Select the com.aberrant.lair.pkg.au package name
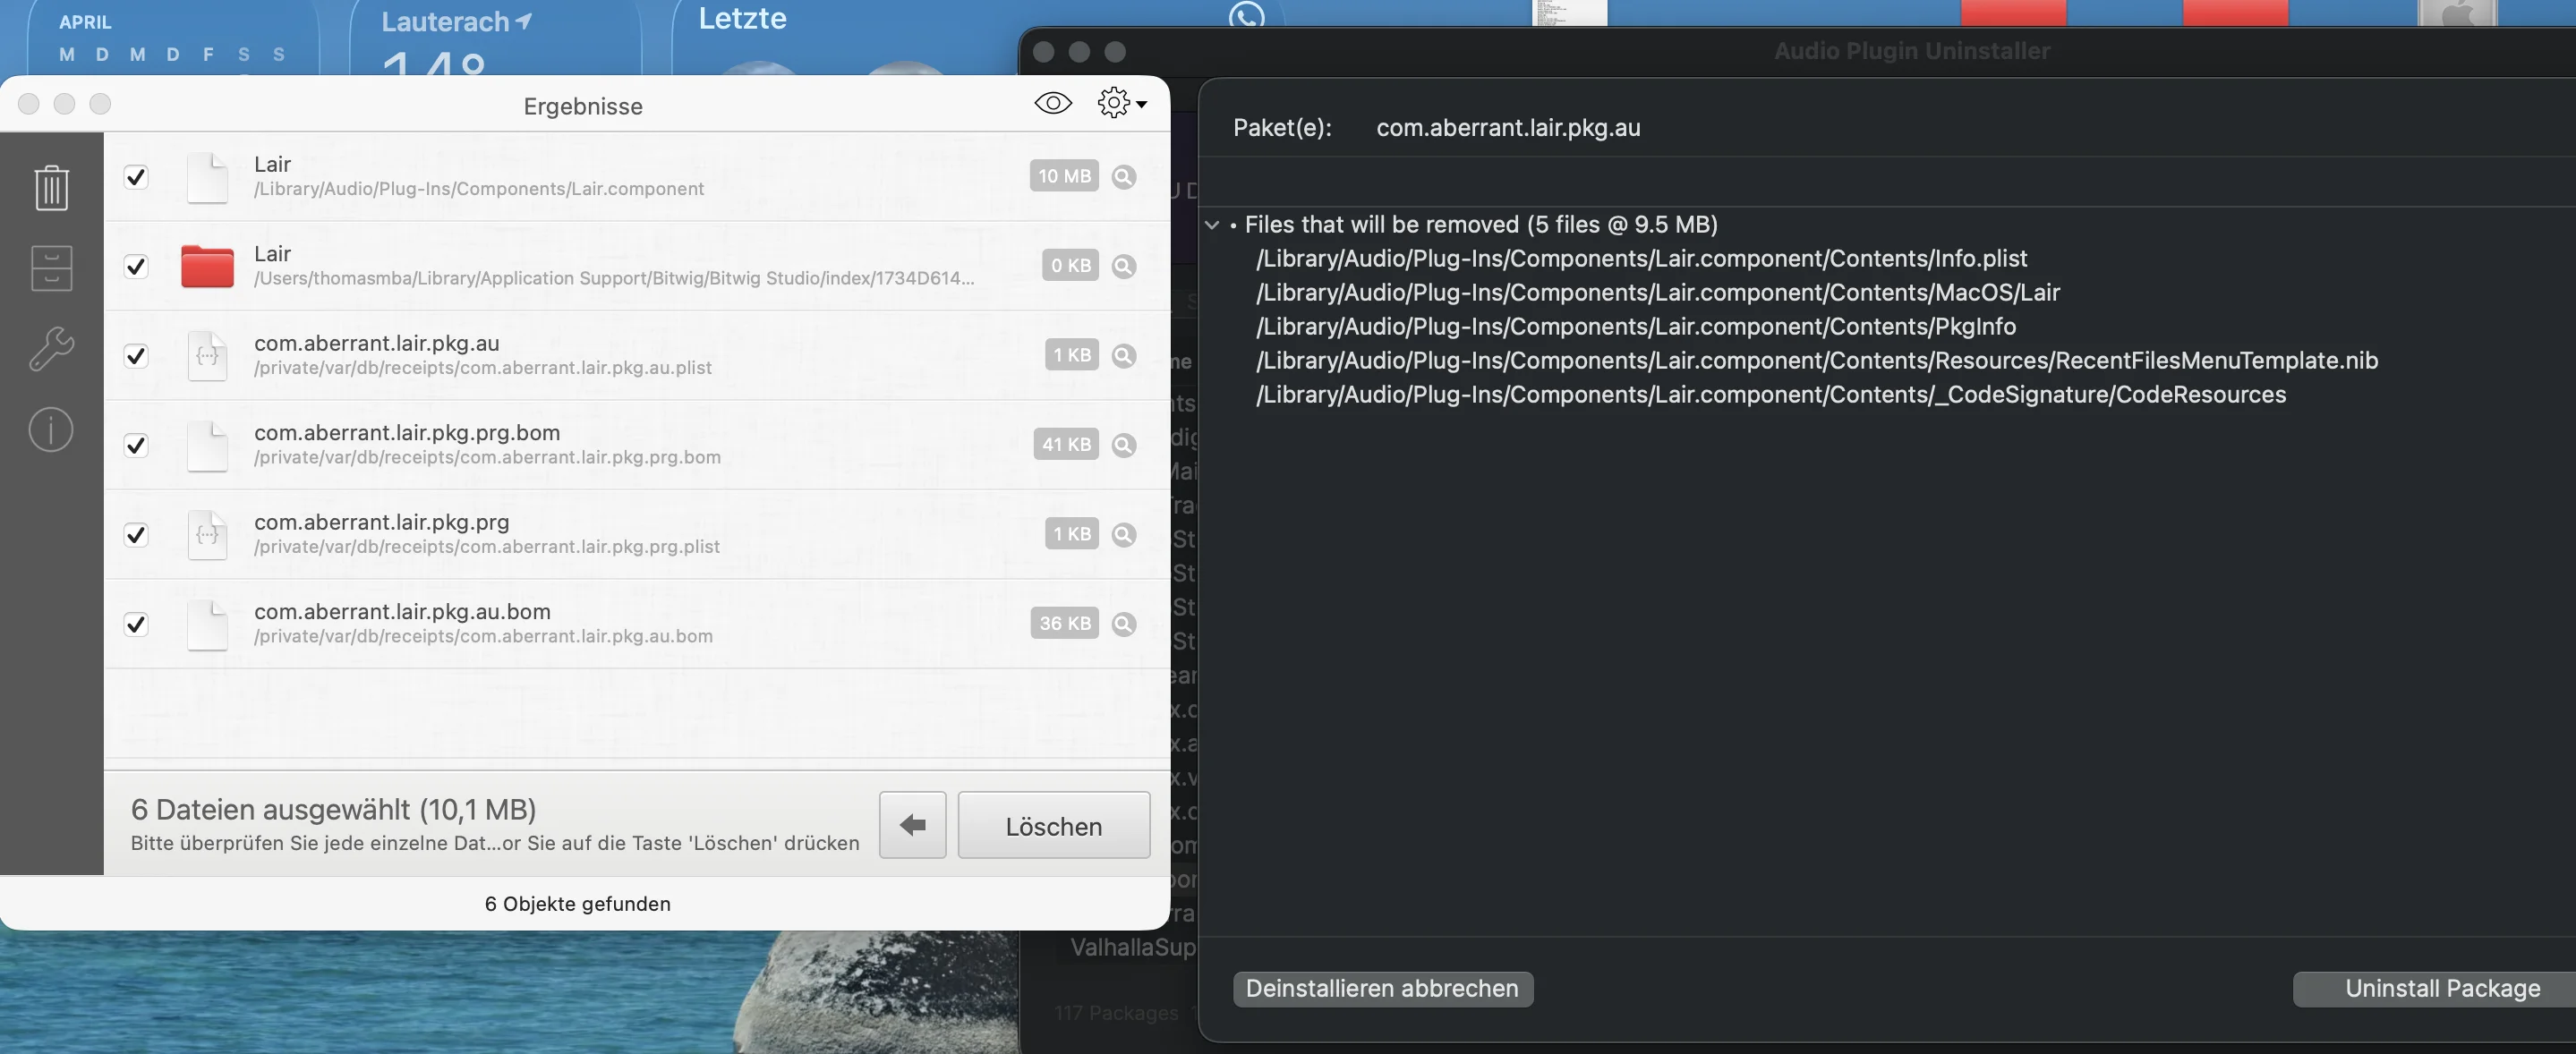This screenshot has width=2576, height=1054. [1508, 128]
